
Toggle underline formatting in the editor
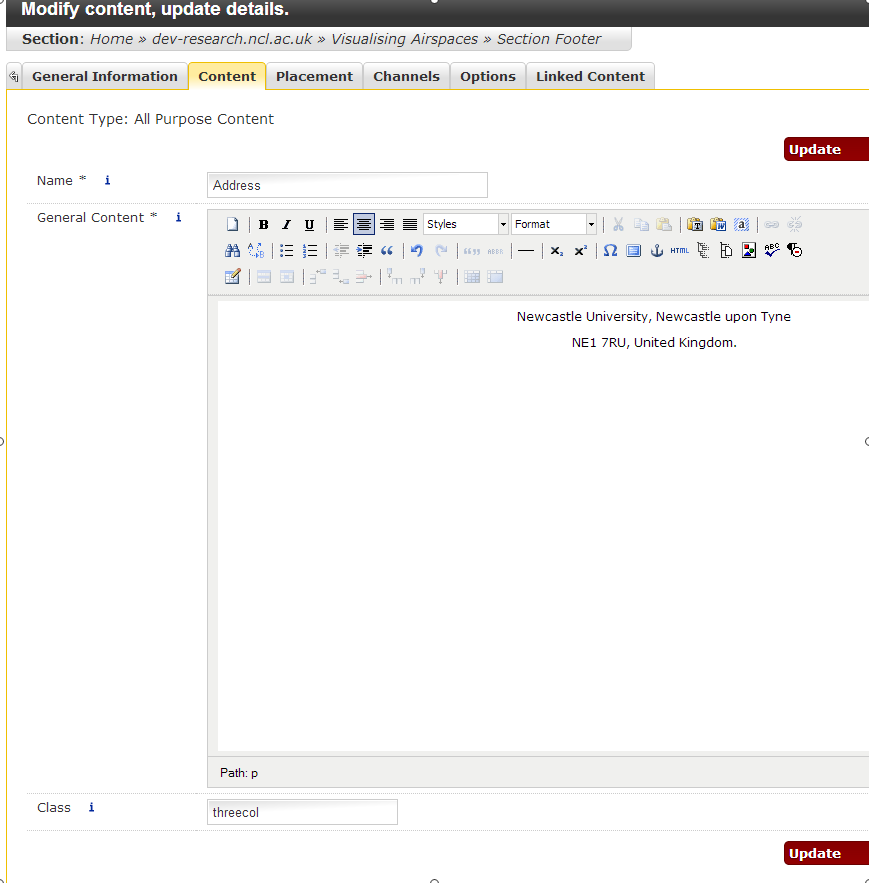(x=309, y=225)
